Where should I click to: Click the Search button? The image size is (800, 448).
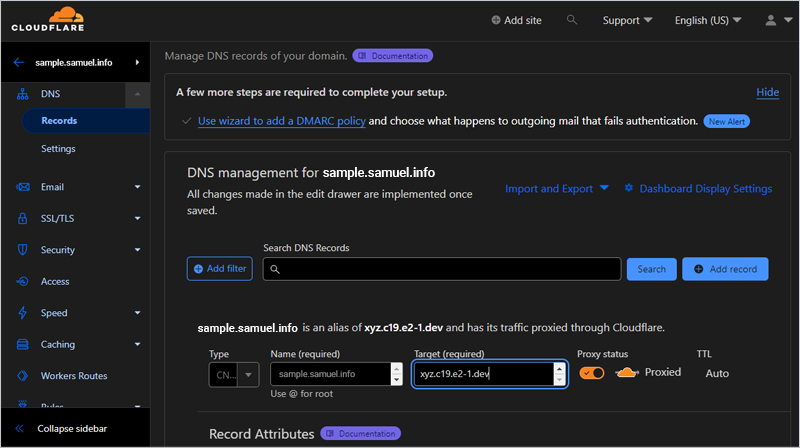pyautogui.click(x=652, y=269)
